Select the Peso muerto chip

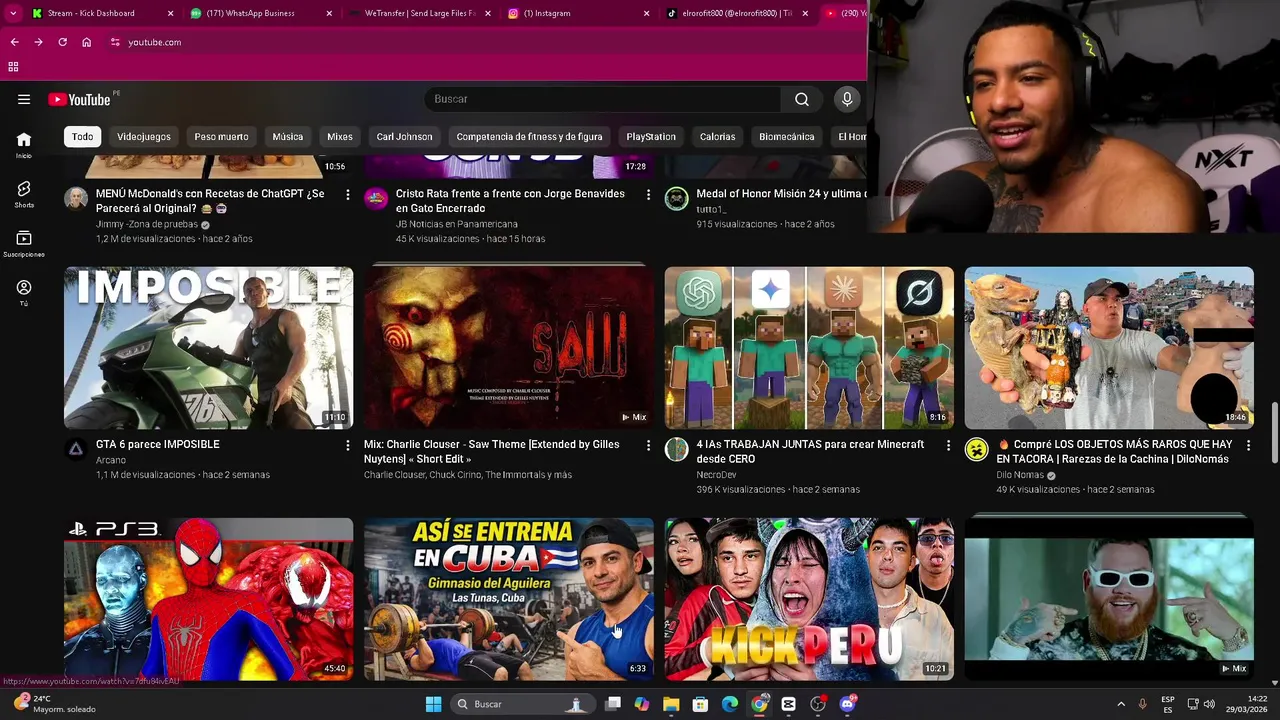click(x=221, y=137)
